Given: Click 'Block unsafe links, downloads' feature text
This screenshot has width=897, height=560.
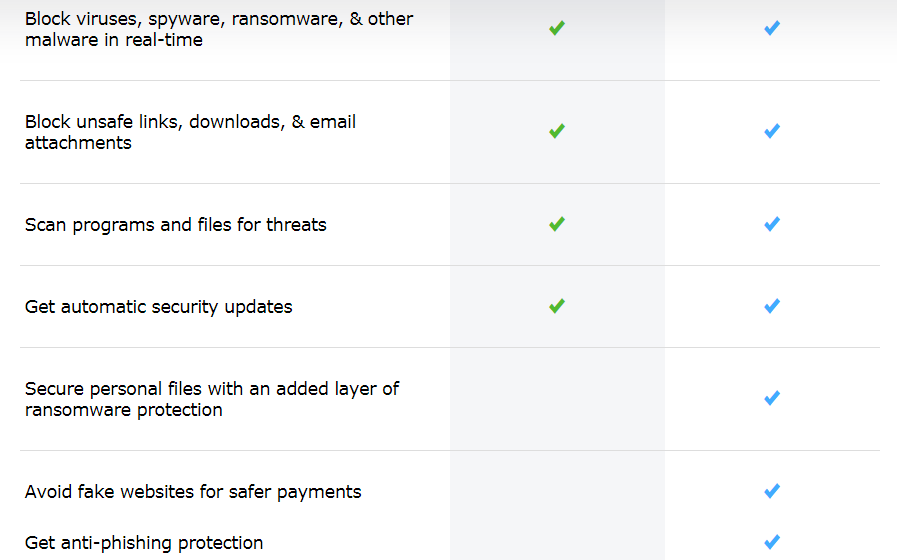Looking at the screenshot, I should point(190,132).
